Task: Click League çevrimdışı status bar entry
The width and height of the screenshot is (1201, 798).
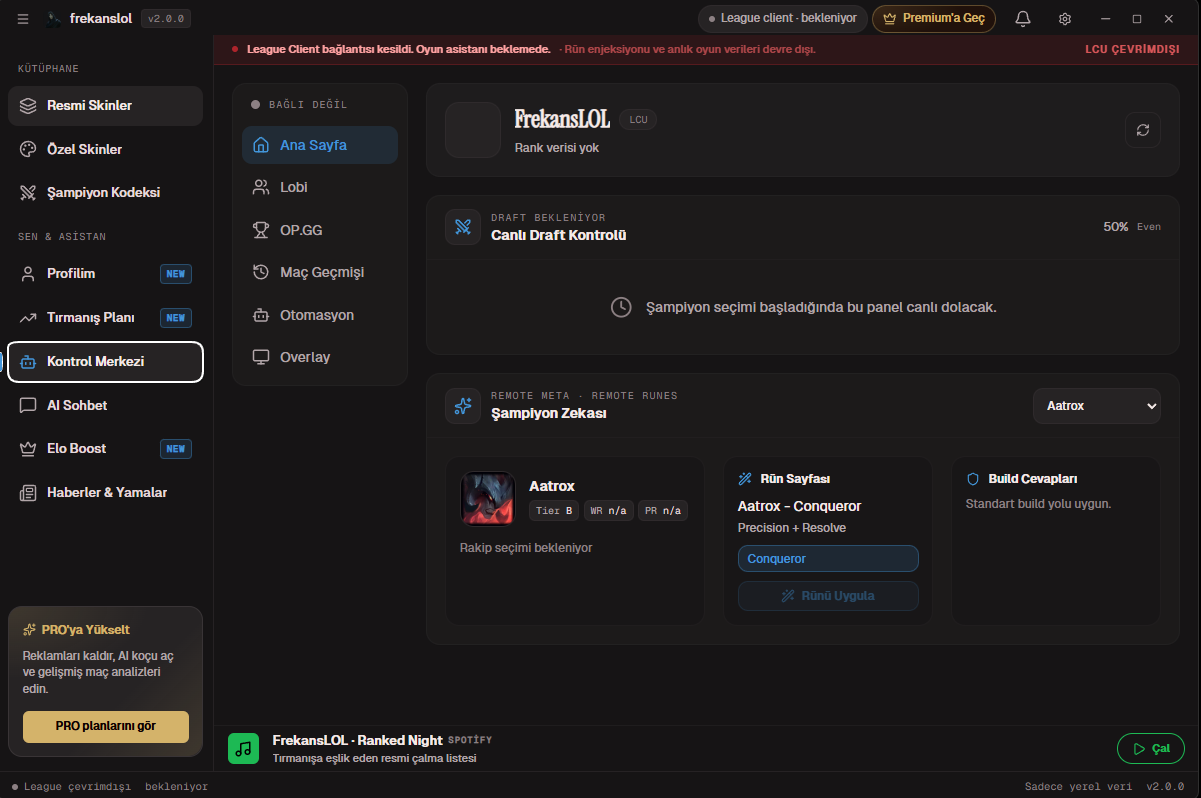Action: point(72,787)
